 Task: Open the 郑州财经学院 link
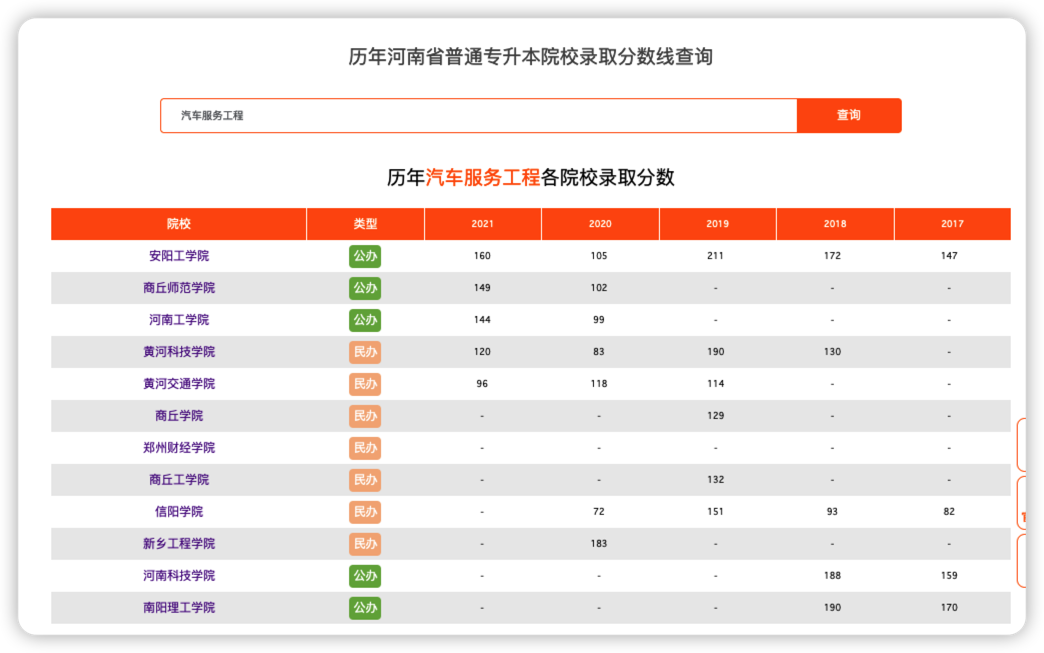click(x=178, y=447)
